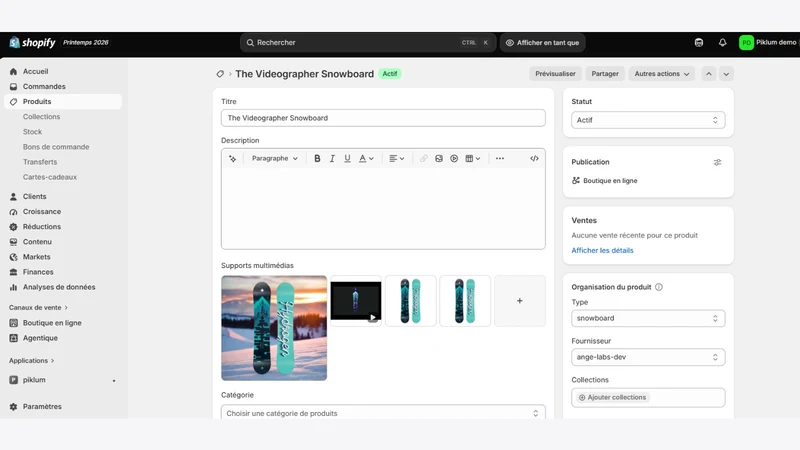Select the large snowboard sunset image

coord(274,328)
